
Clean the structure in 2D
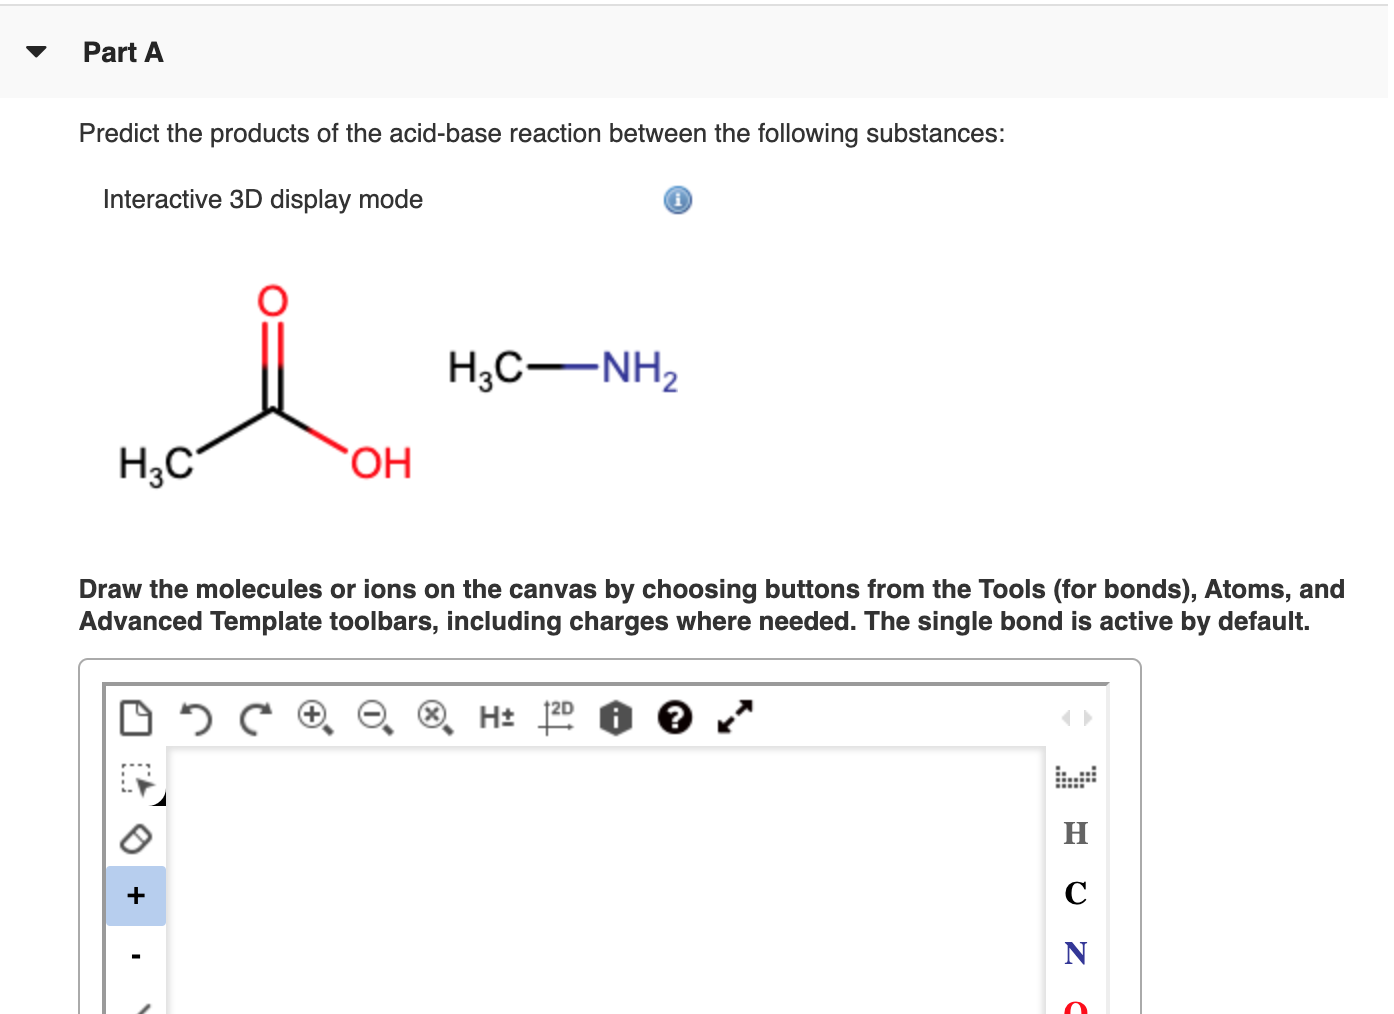[x=557, y=718]
